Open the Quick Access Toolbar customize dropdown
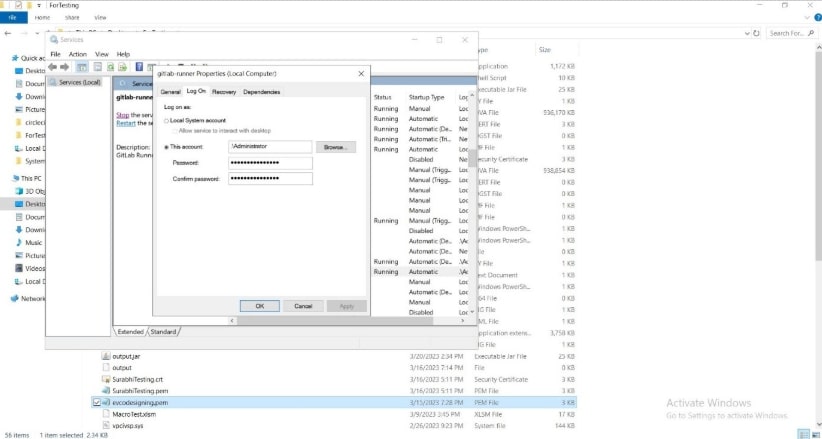This screenshot has height=439, width=822. (x=39, y=5)
